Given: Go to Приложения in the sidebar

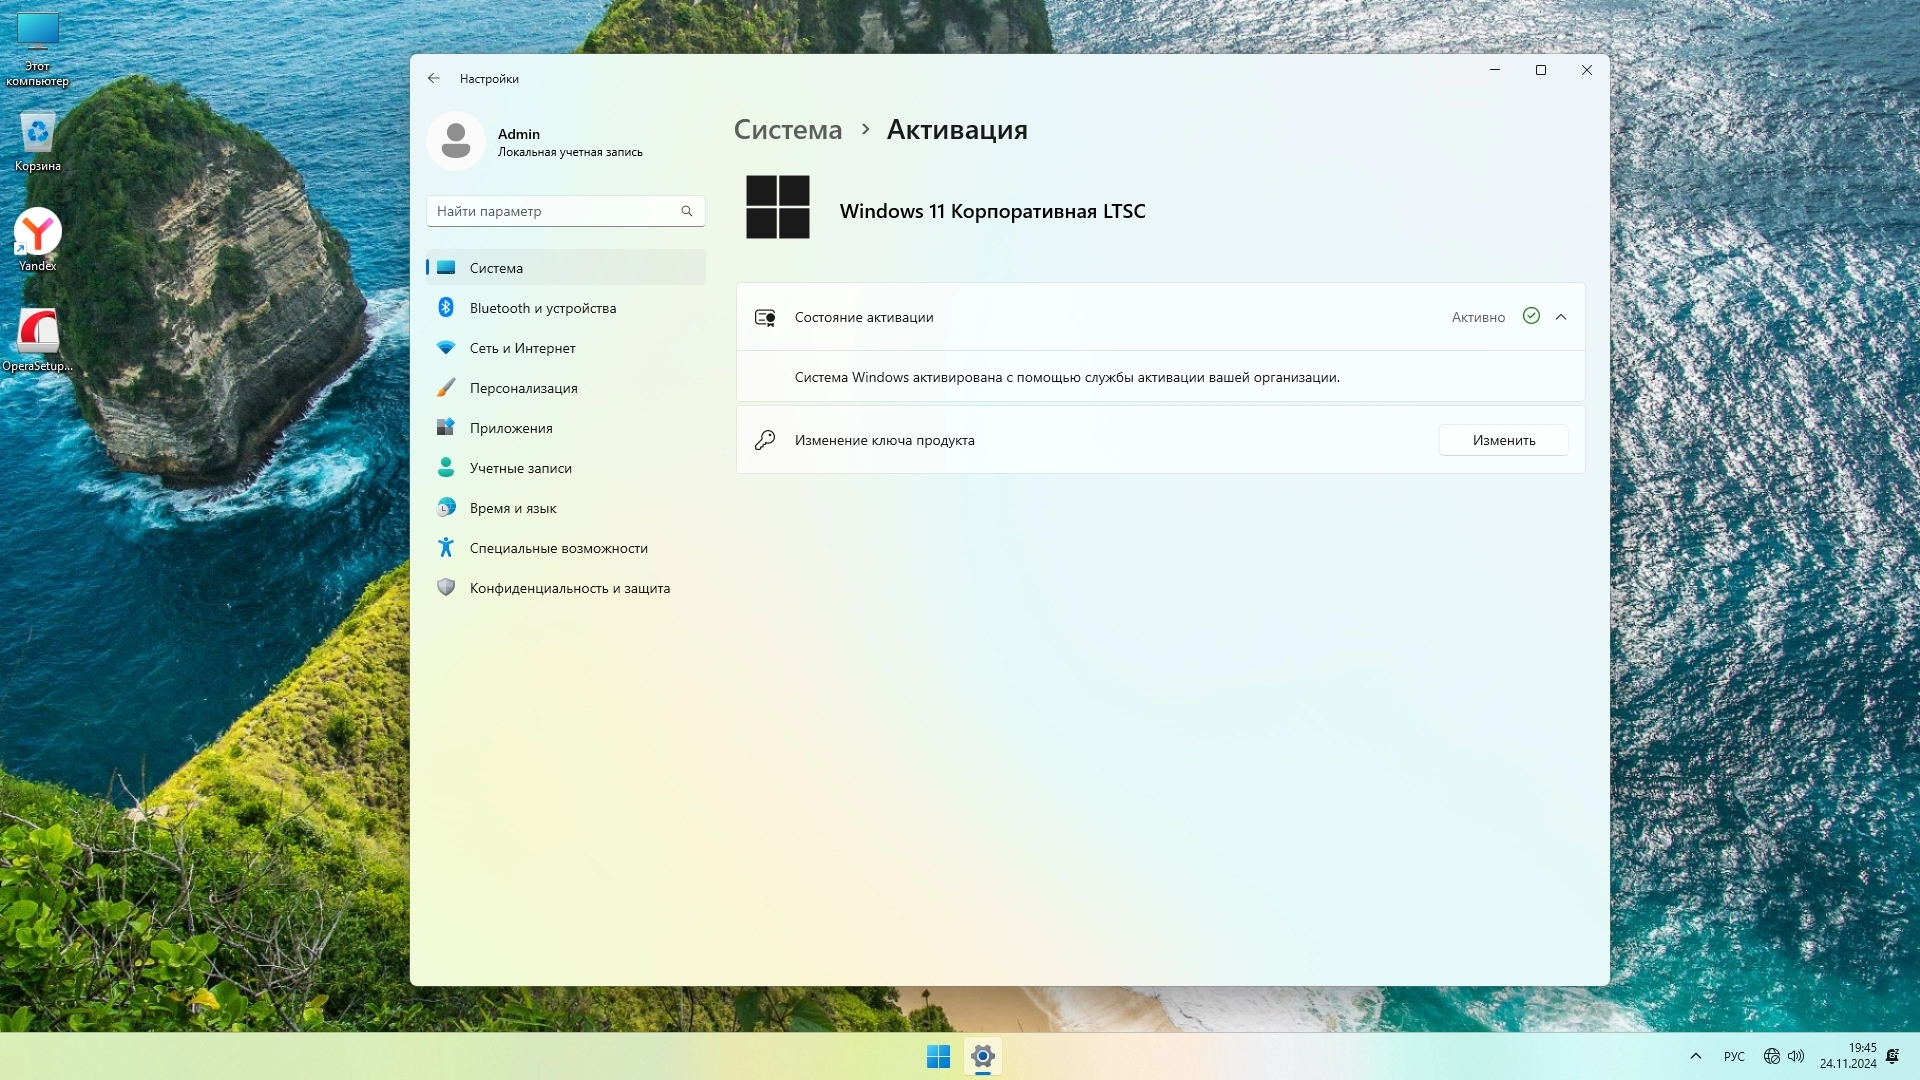Looking at the screenshot, I should click(x=510, y=428).
